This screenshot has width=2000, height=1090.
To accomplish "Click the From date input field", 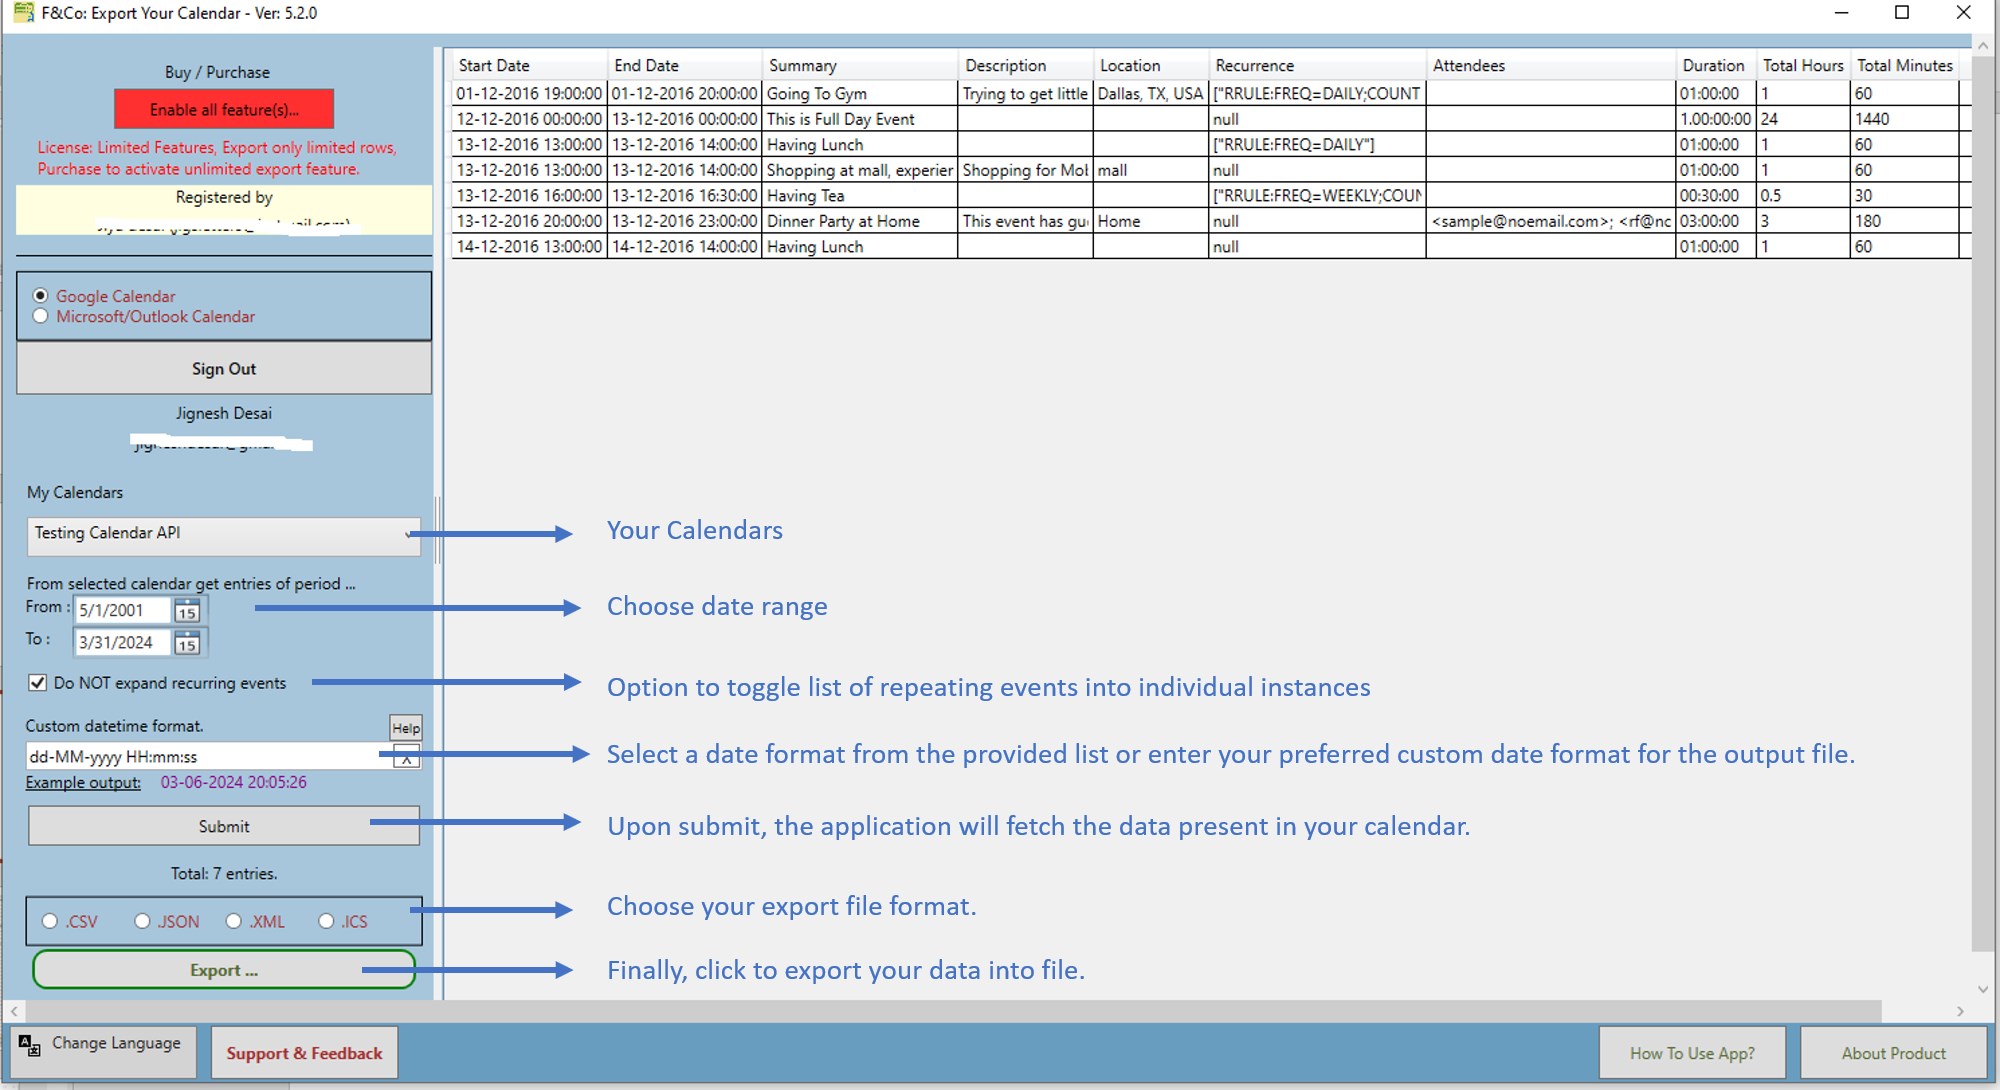I will click(x=122, y=610).
